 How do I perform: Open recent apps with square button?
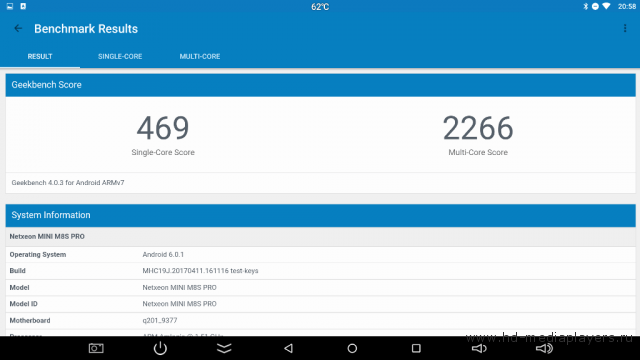(x=416, y=348)
